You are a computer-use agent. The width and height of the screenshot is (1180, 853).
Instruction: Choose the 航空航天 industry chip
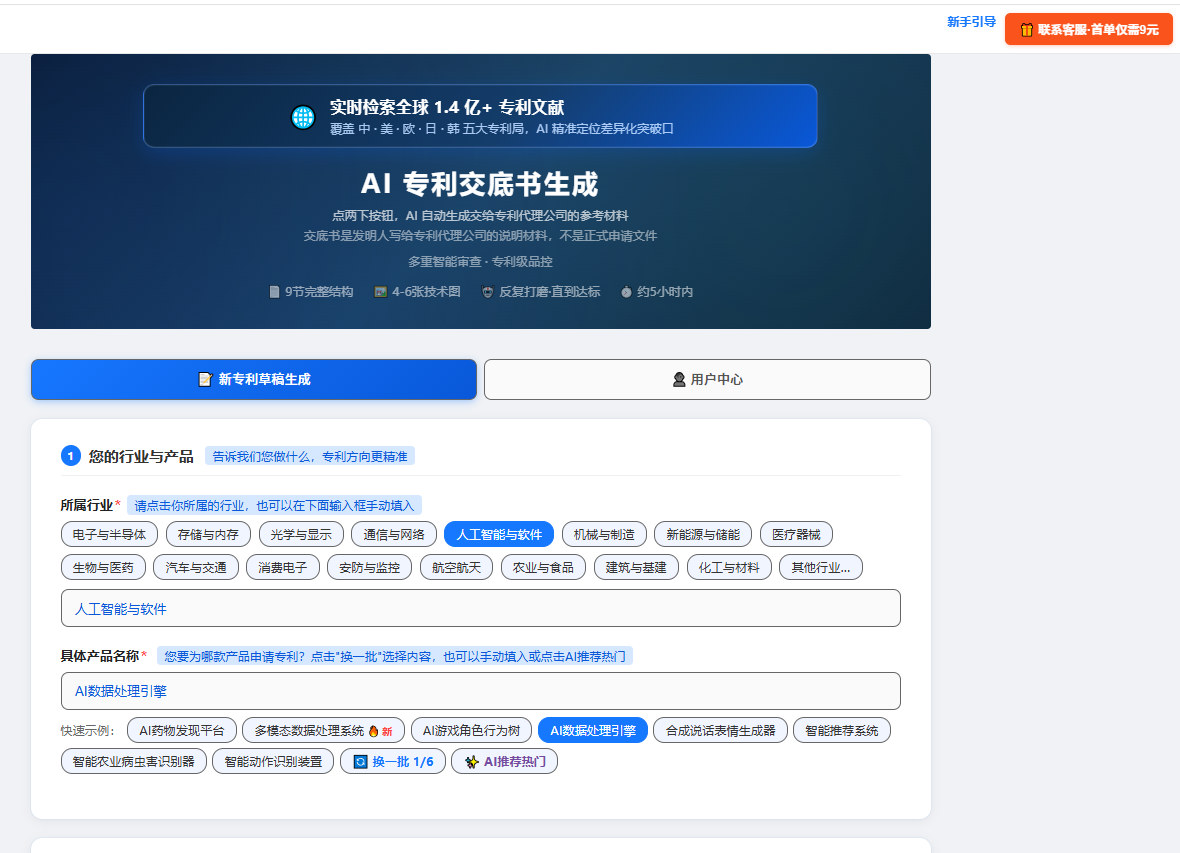(456, 568)
